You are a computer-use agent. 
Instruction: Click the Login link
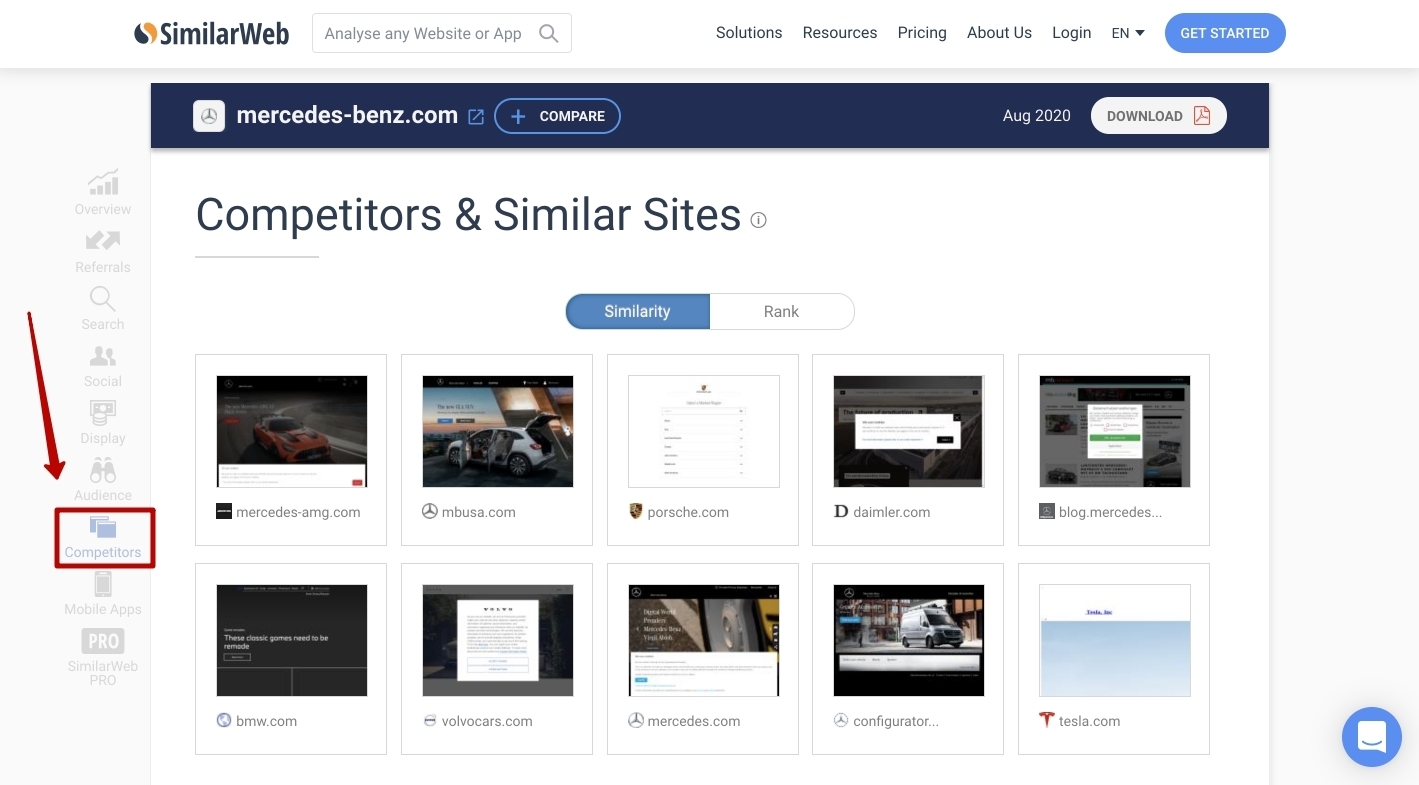(x=1072, y=33)
